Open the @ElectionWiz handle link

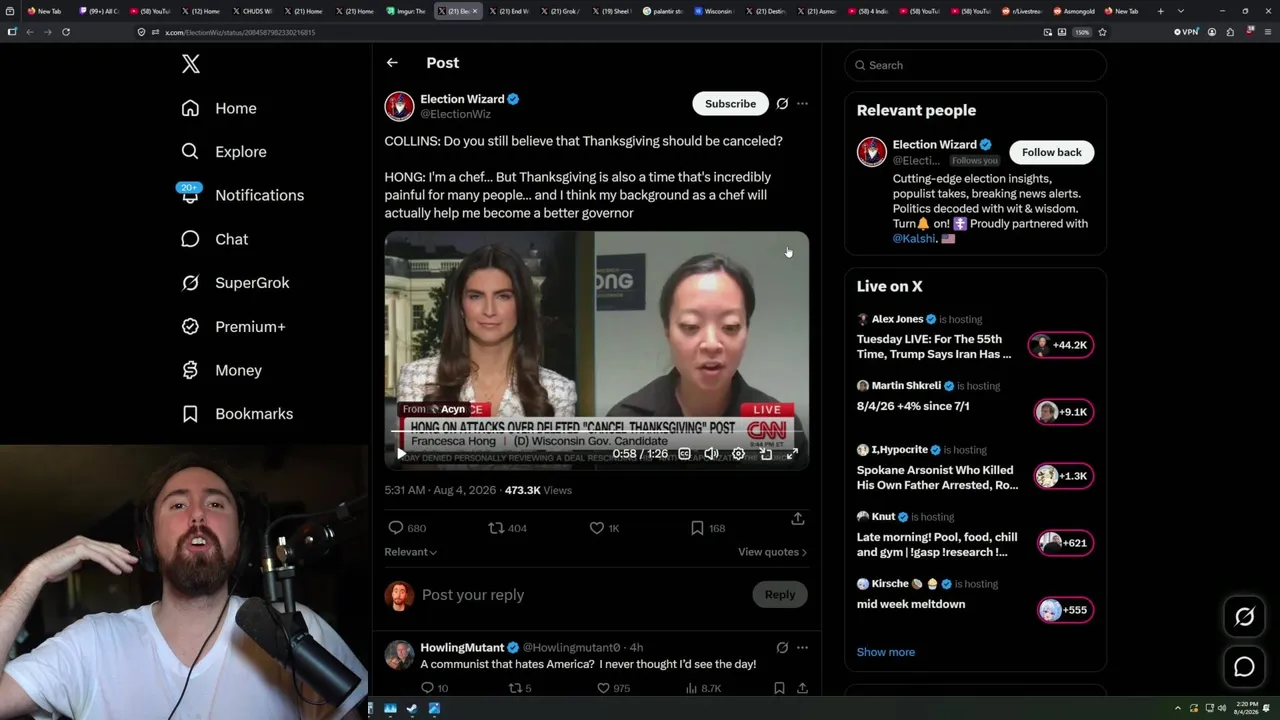(455, 115)
